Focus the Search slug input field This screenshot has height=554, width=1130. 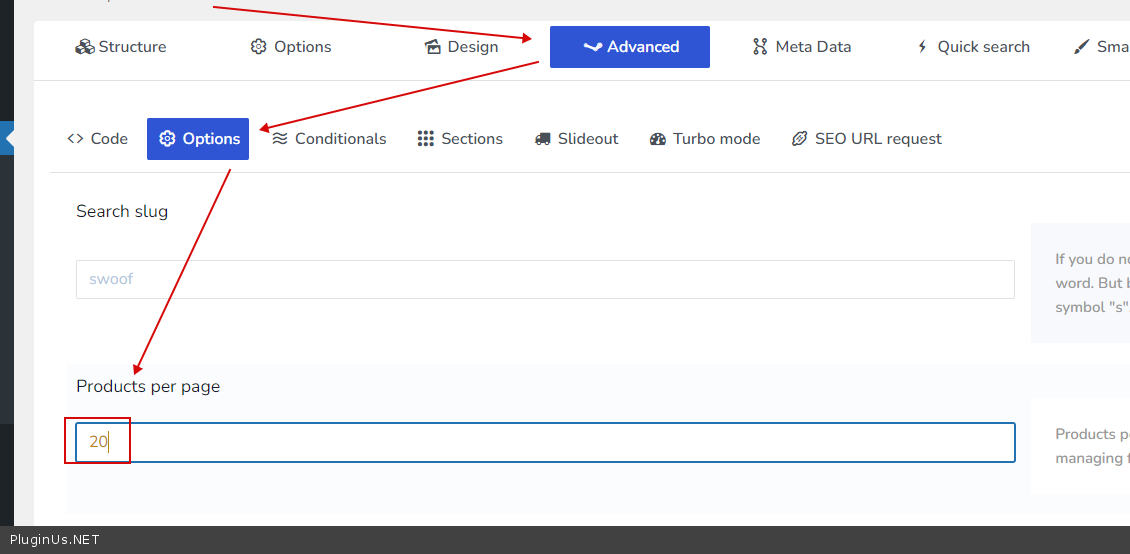pyautogui.click(x=545, y=279)
